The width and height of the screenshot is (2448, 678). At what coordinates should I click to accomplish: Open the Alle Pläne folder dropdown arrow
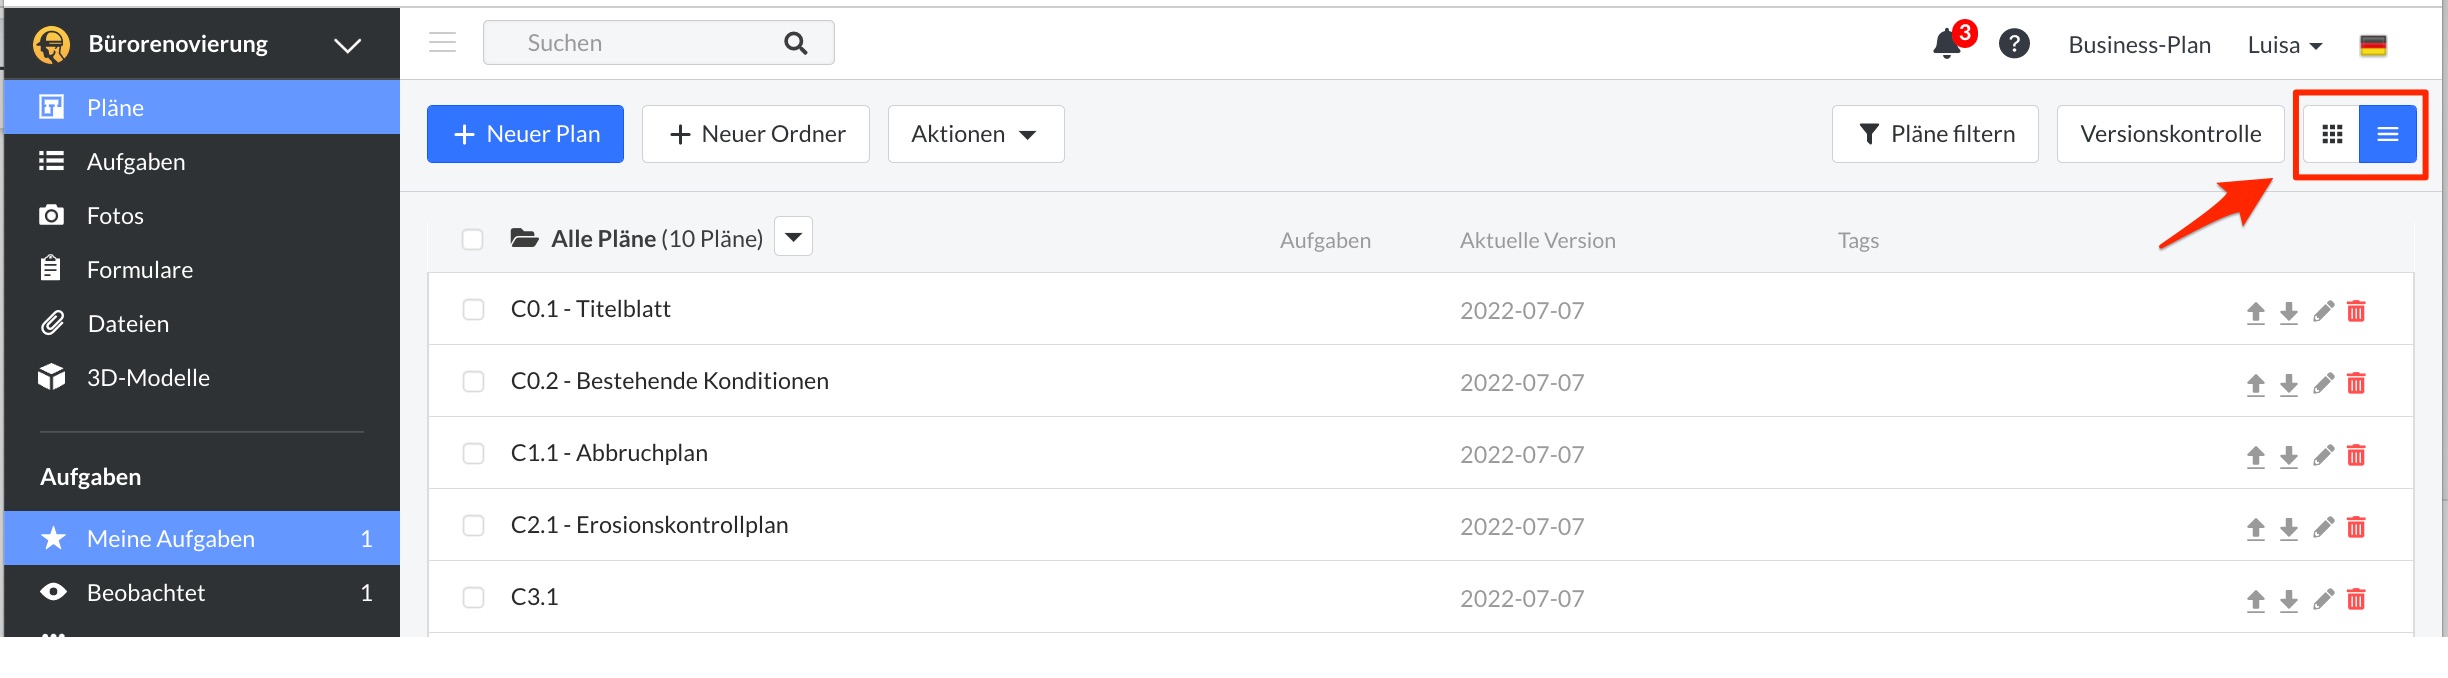point(794,237)
